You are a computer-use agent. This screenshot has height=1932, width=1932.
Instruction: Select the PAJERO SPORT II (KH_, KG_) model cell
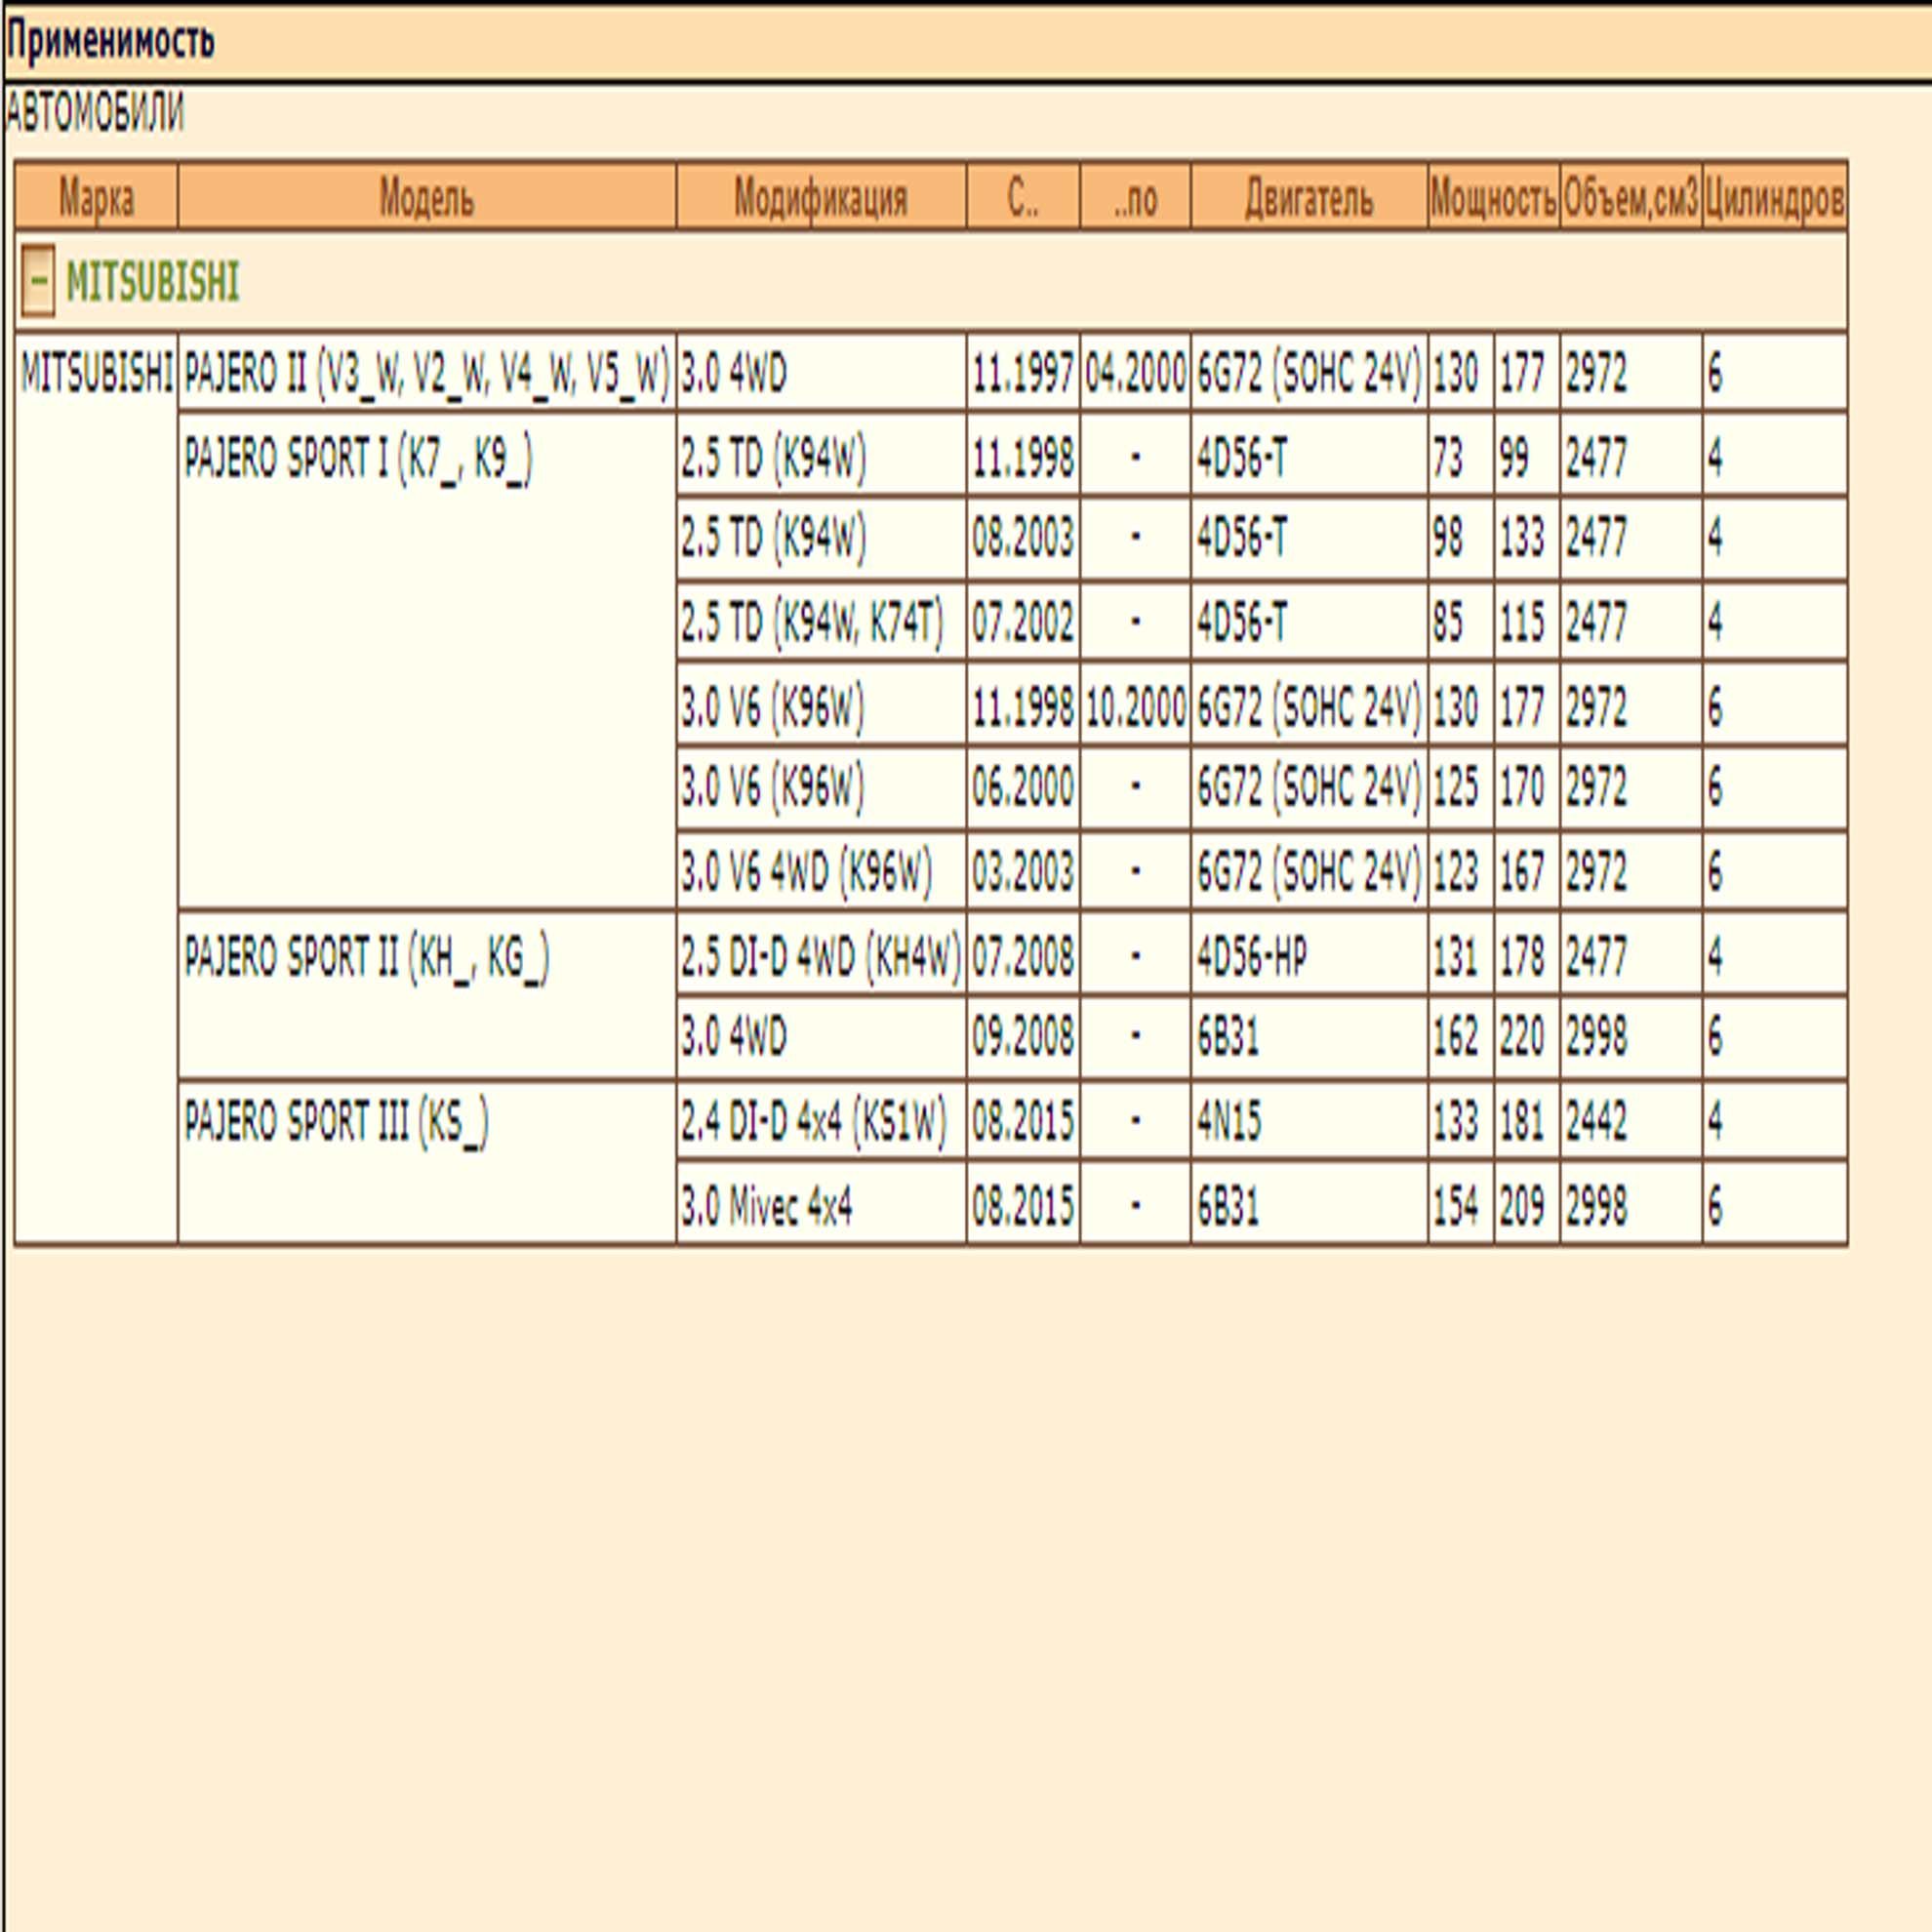[427, 994]
